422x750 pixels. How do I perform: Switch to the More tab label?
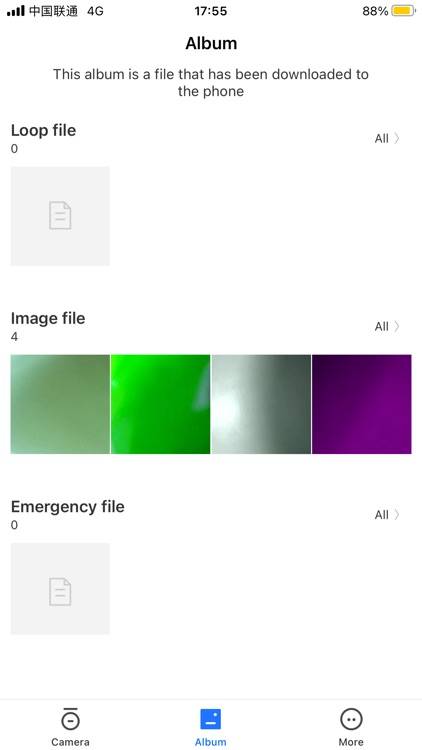pos(351,742)
